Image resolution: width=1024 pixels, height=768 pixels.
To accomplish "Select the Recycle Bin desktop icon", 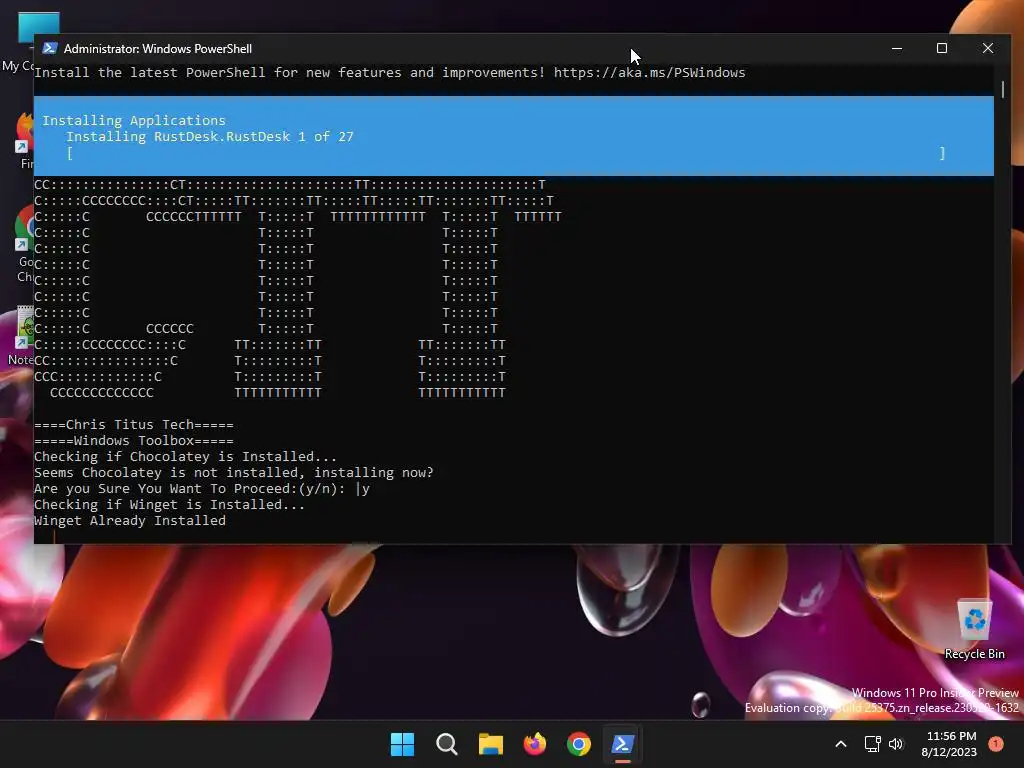I will (x=974, y=628).
